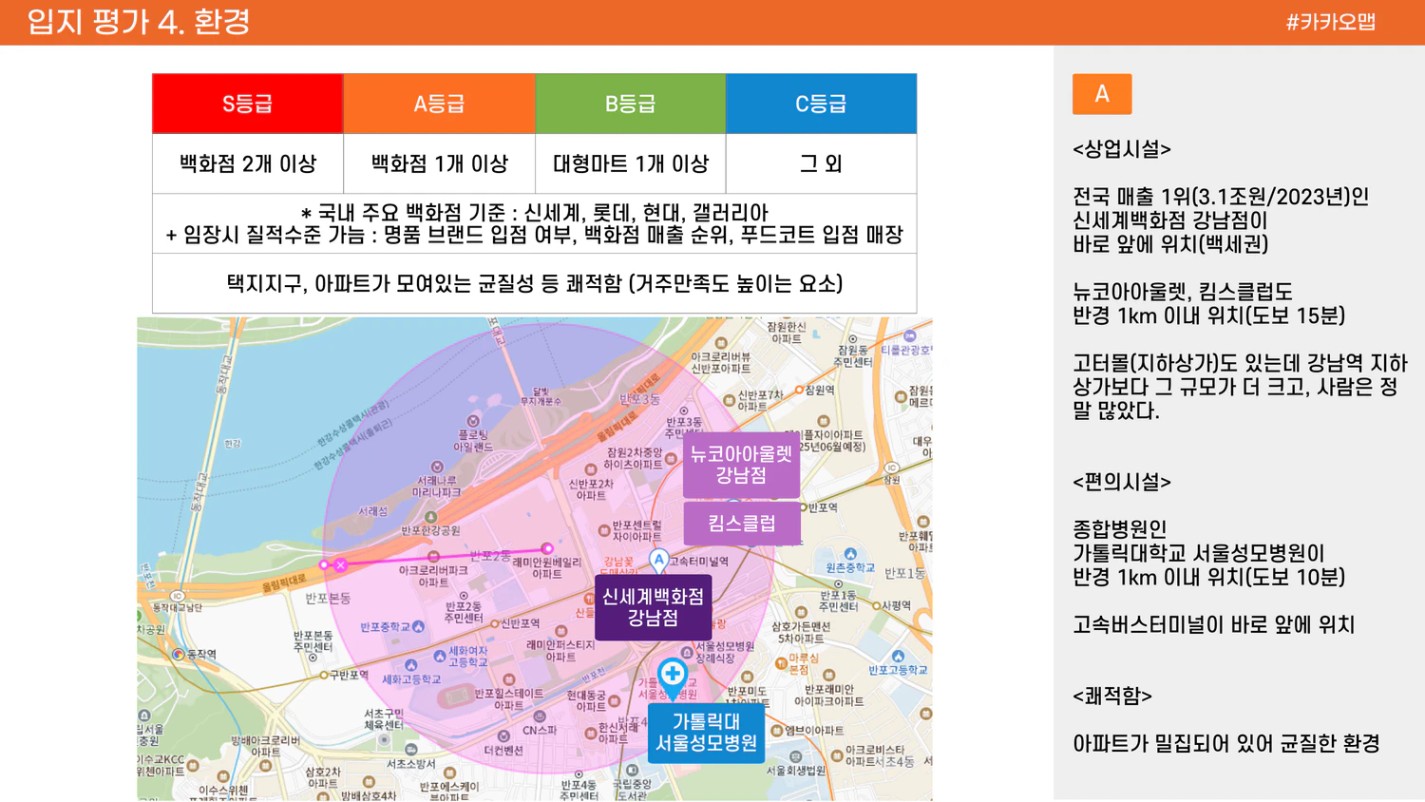Click the 아크로리버파크 아파트 icon

pos(433,556)
